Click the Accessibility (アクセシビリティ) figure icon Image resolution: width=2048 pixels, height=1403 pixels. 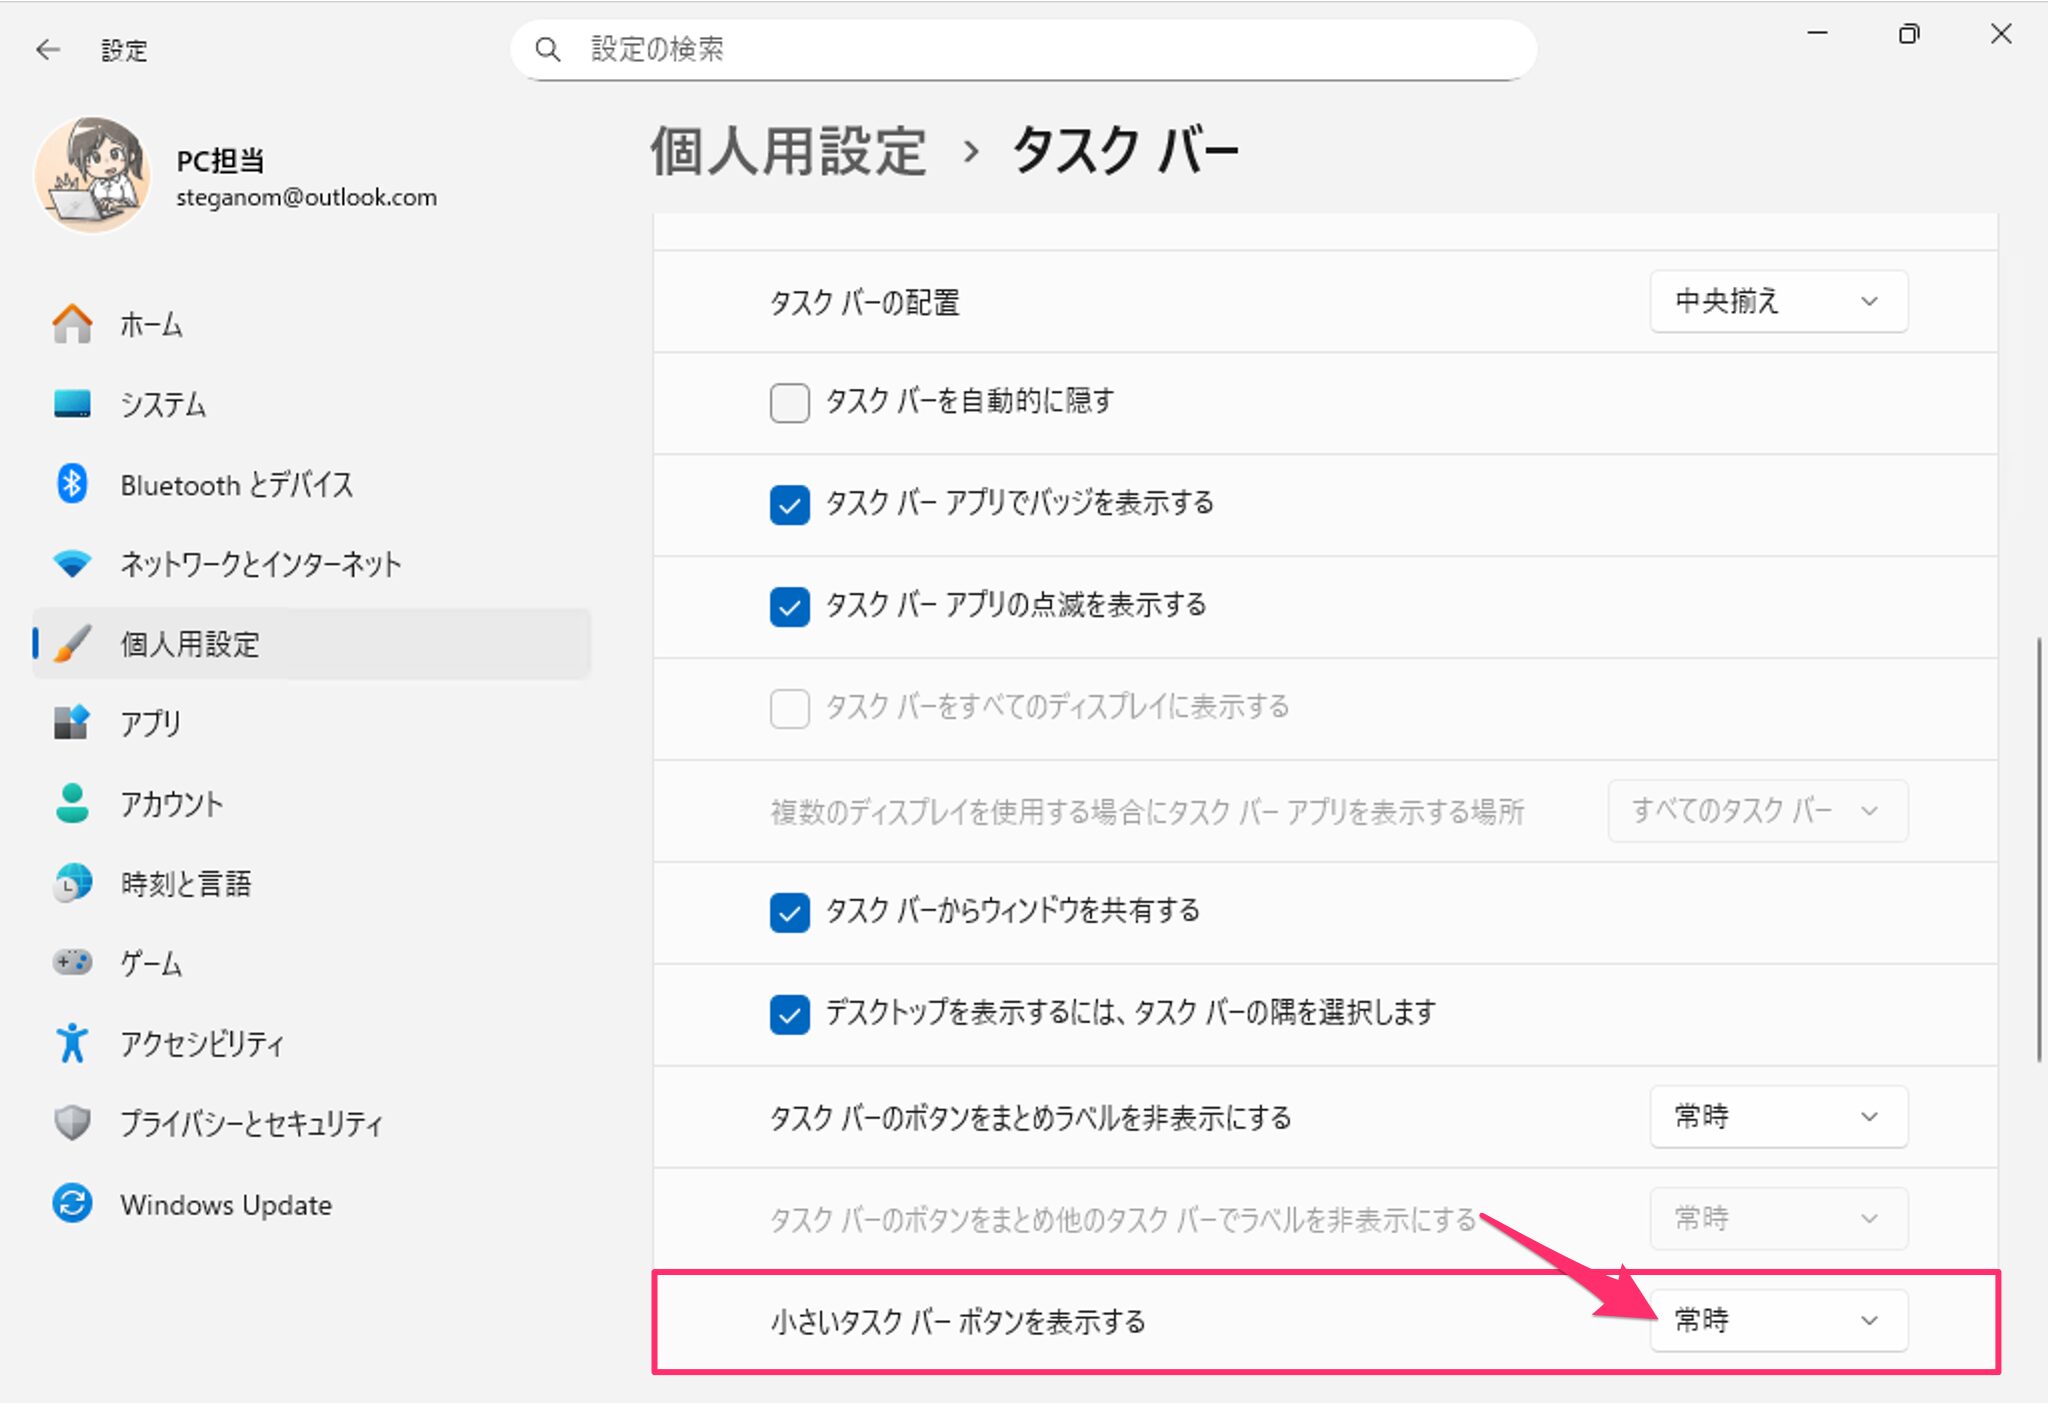click(72, 1043)
